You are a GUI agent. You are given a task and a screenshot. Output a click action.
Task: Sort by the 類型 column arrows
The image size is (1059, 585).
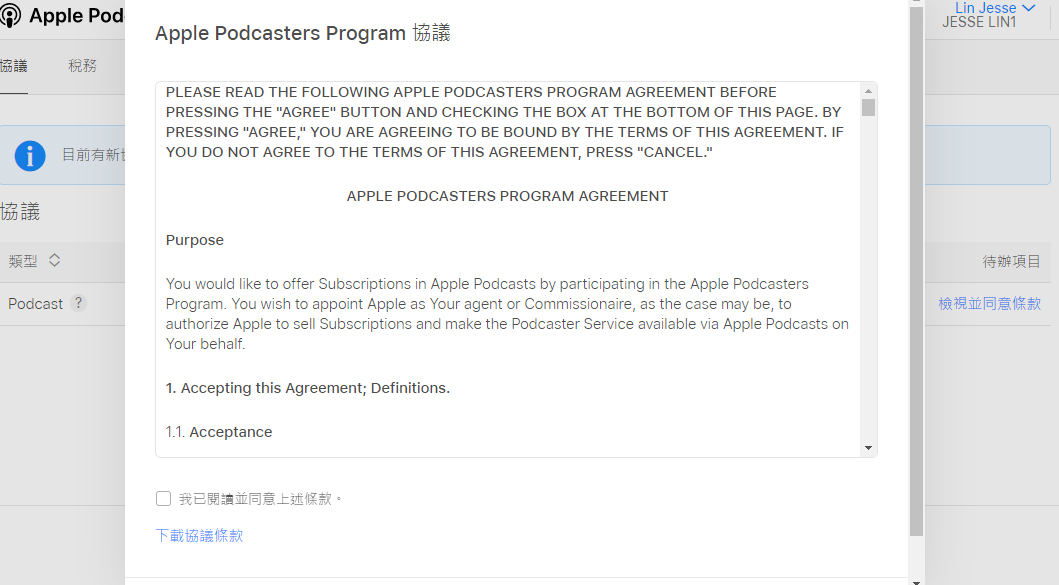coord(55,260)
